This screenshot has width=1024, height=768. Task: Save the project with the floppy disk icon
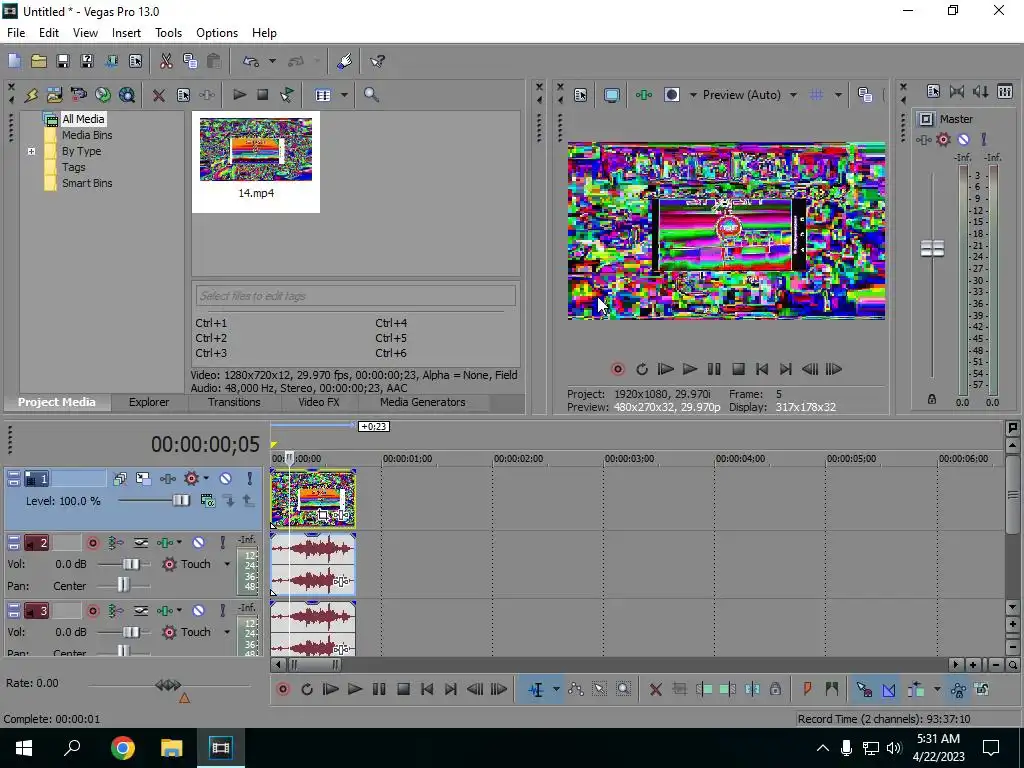point(63,61)
